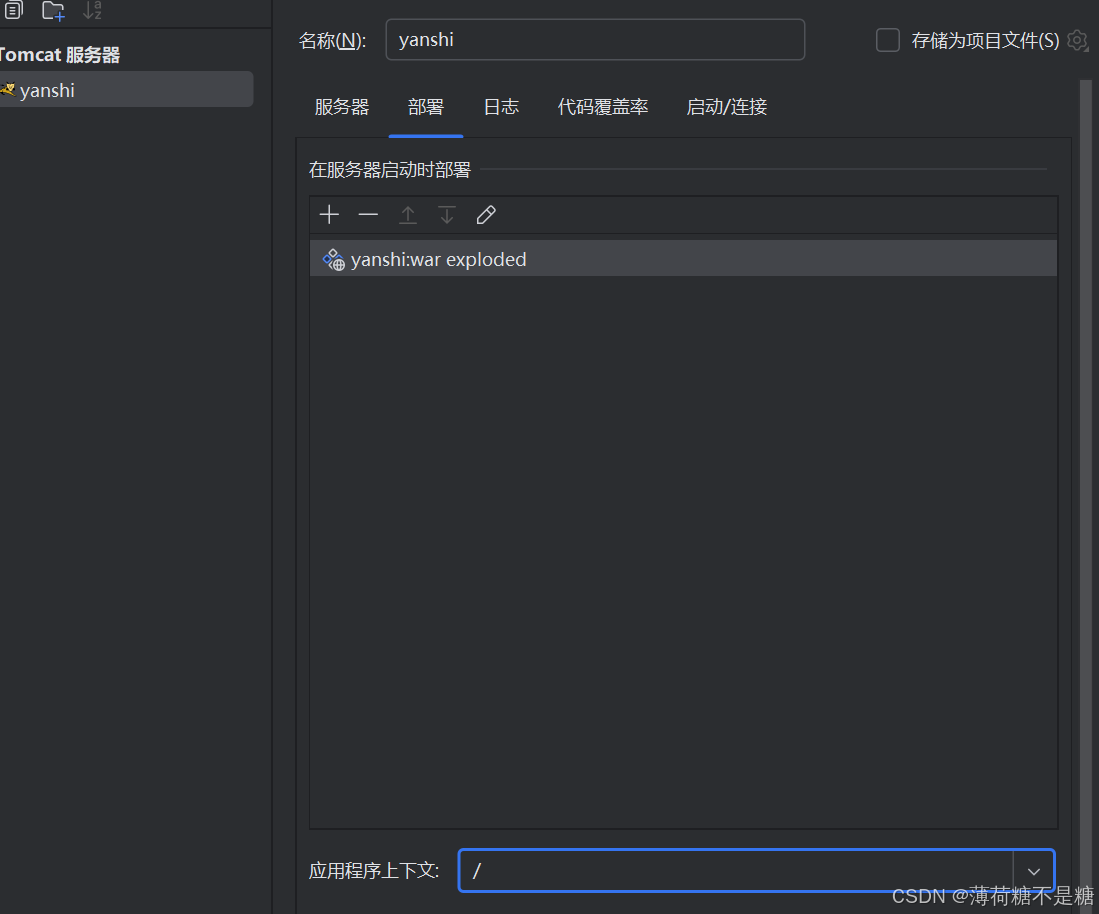Create a new run configuration folder
The image size is (1099, 914).
[x=50, y=10]
